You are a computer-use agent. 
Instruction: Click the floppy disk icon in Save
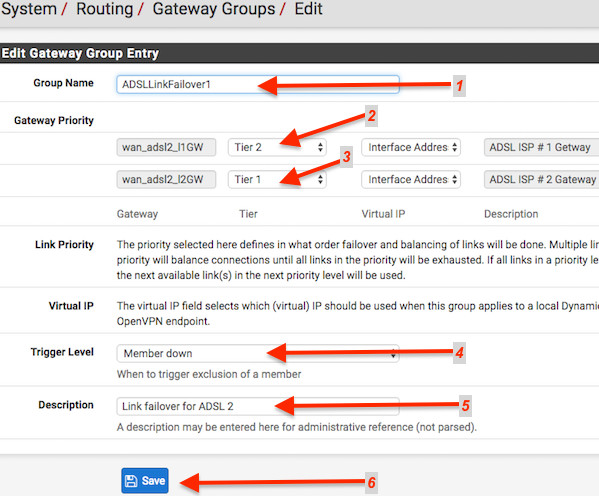(x=131, y=481)
